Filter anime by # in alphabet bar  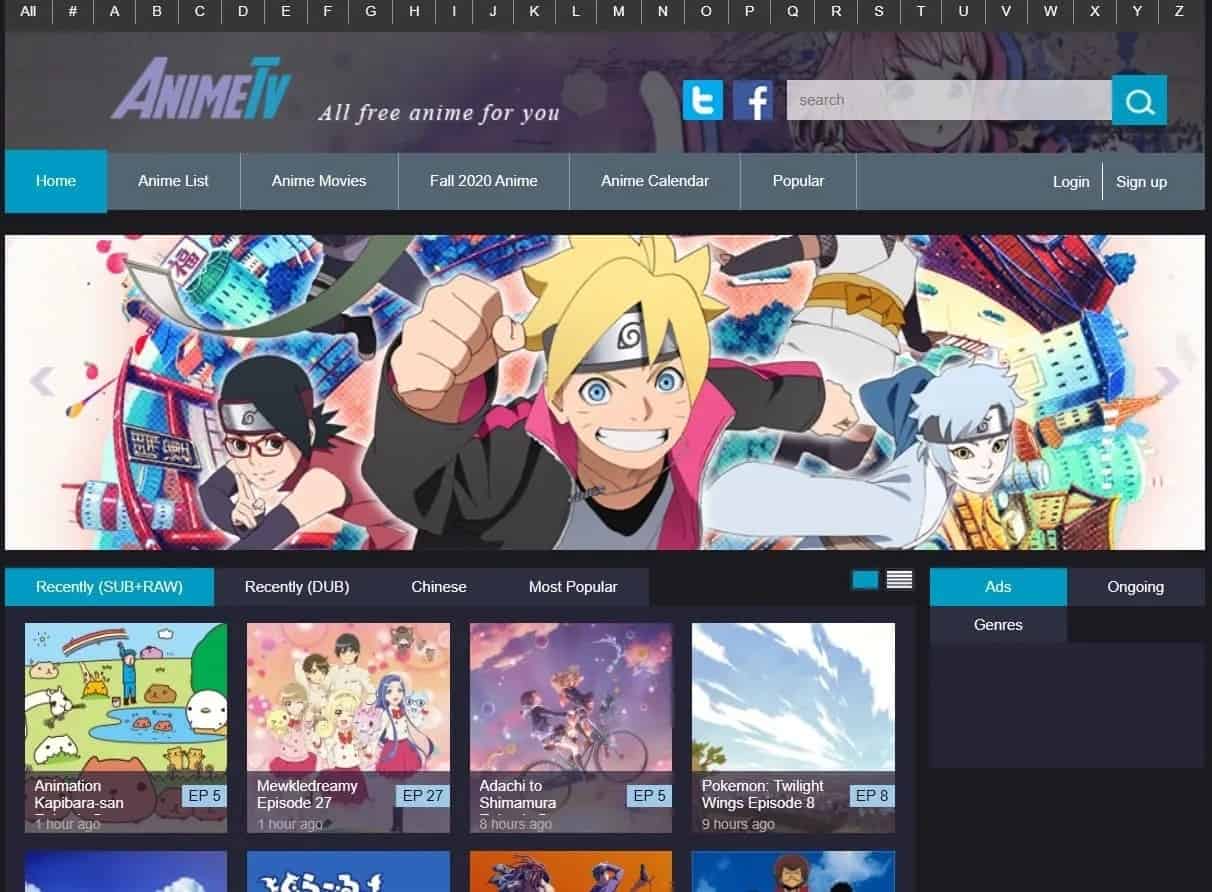pos(73,11)
